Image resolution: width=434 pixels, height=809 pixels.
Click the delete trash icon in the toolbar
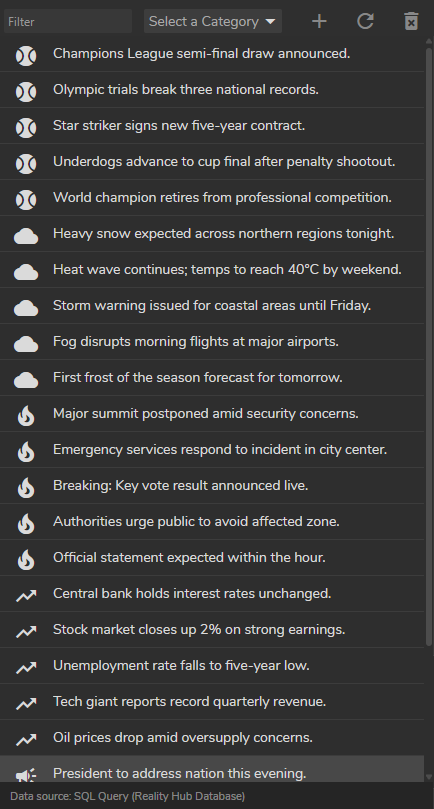pos(411,21)
